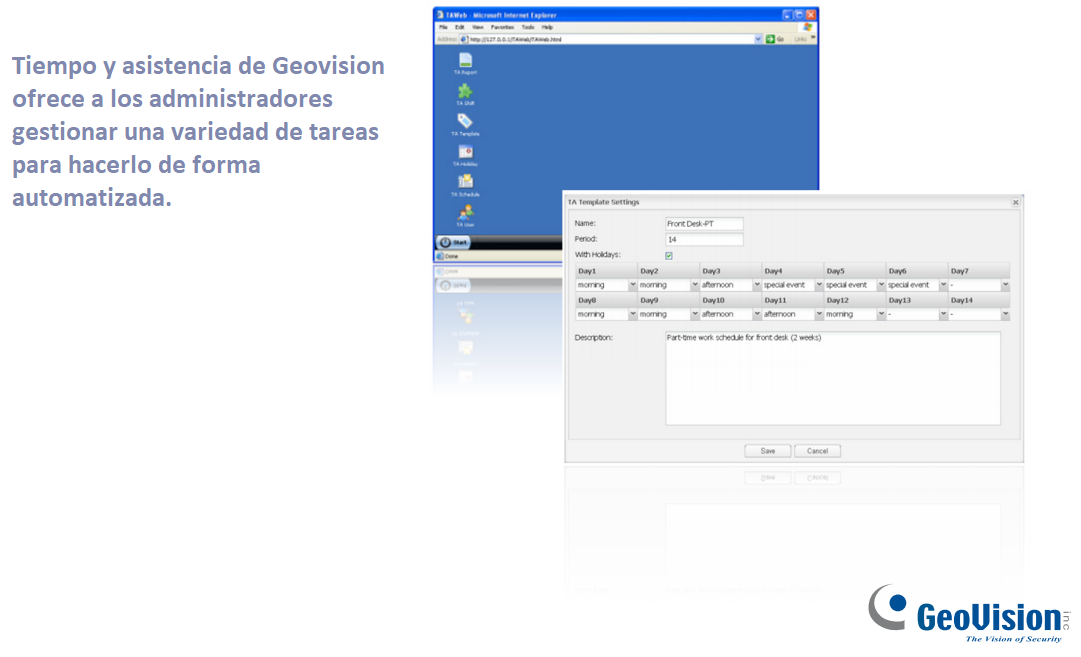
Task: Click the Start button in TAWeb
Action: [454, 242]
